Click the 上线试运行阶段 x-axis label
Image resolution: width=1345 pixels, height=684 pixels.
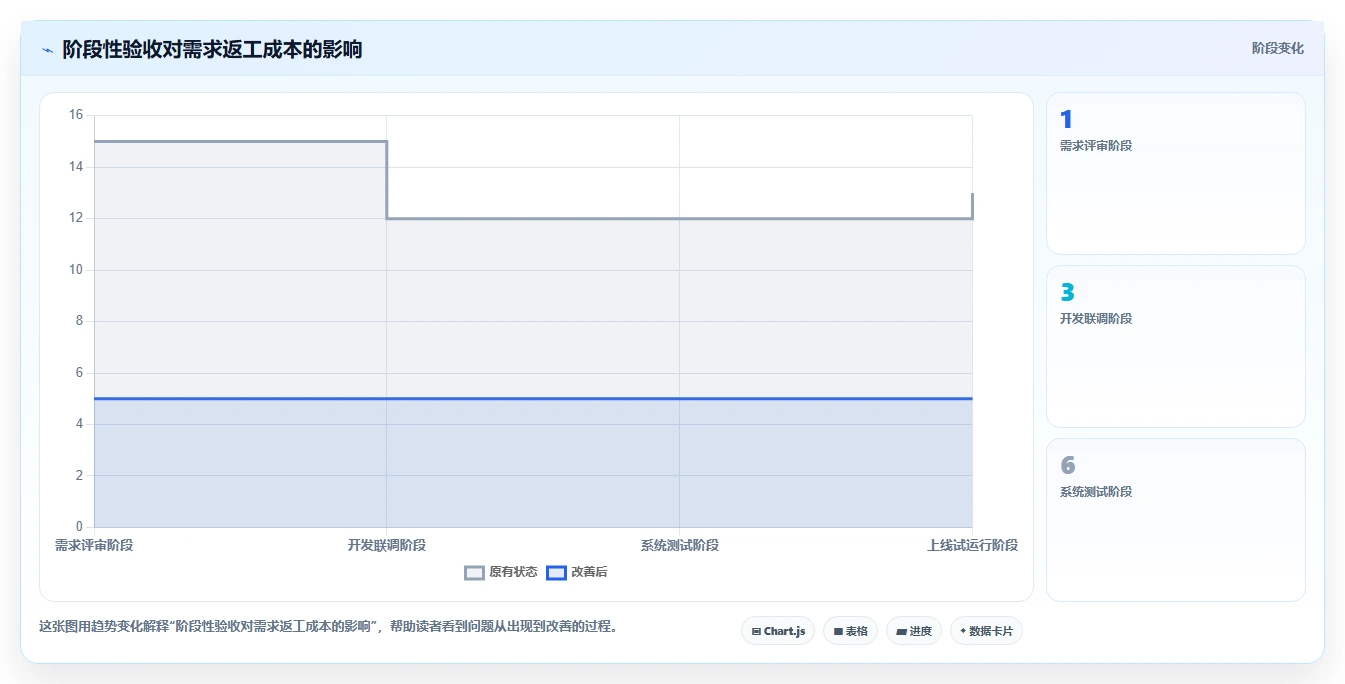click(972, 545)
